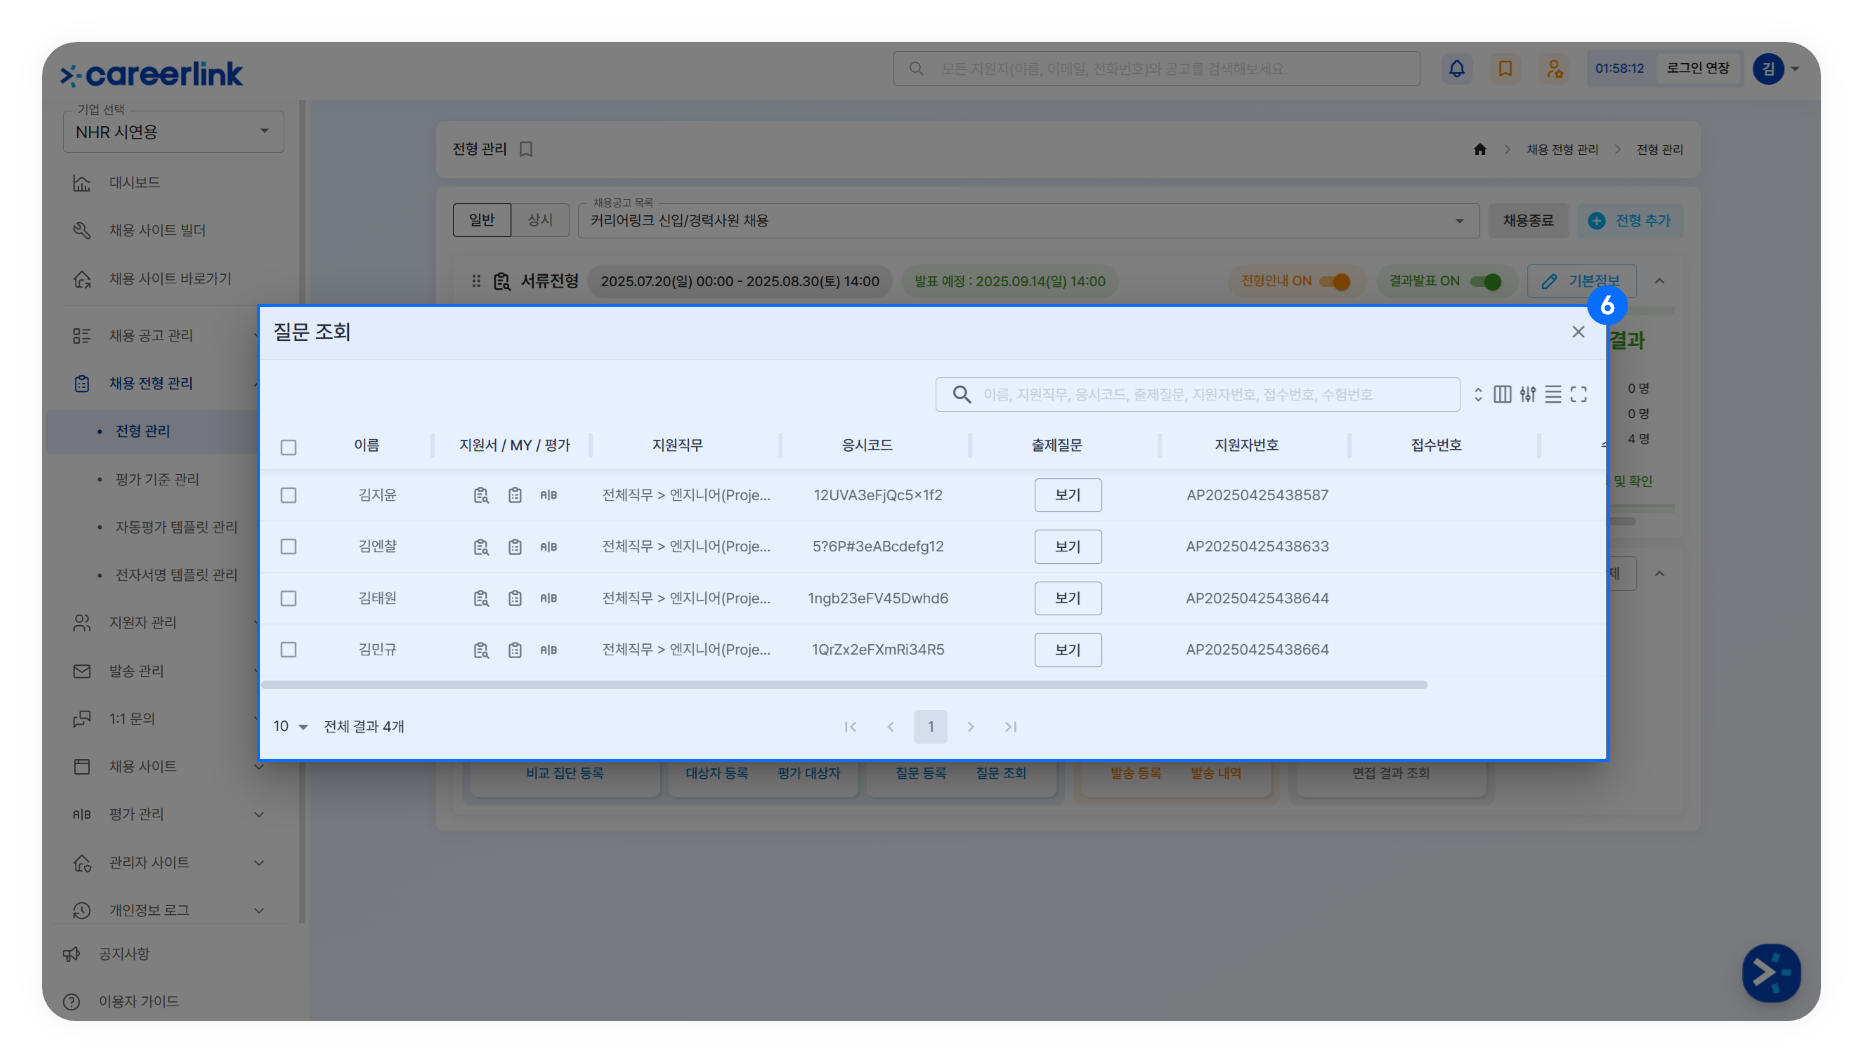Click the sort arrows icon beside the search box
The height and width of the screenshot is (1063, 1863).
pyautogui.click(x=1478, y=394)
